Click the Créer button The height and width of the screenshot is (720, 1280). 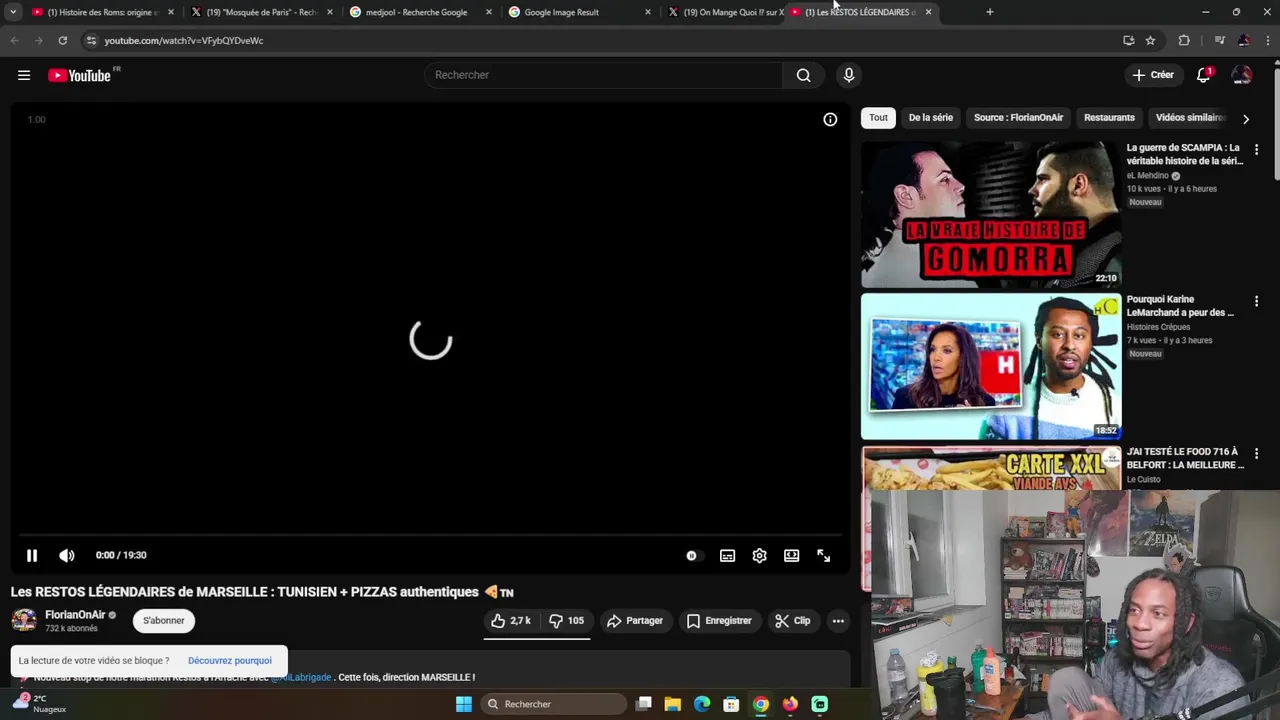tap(1153, 75)
